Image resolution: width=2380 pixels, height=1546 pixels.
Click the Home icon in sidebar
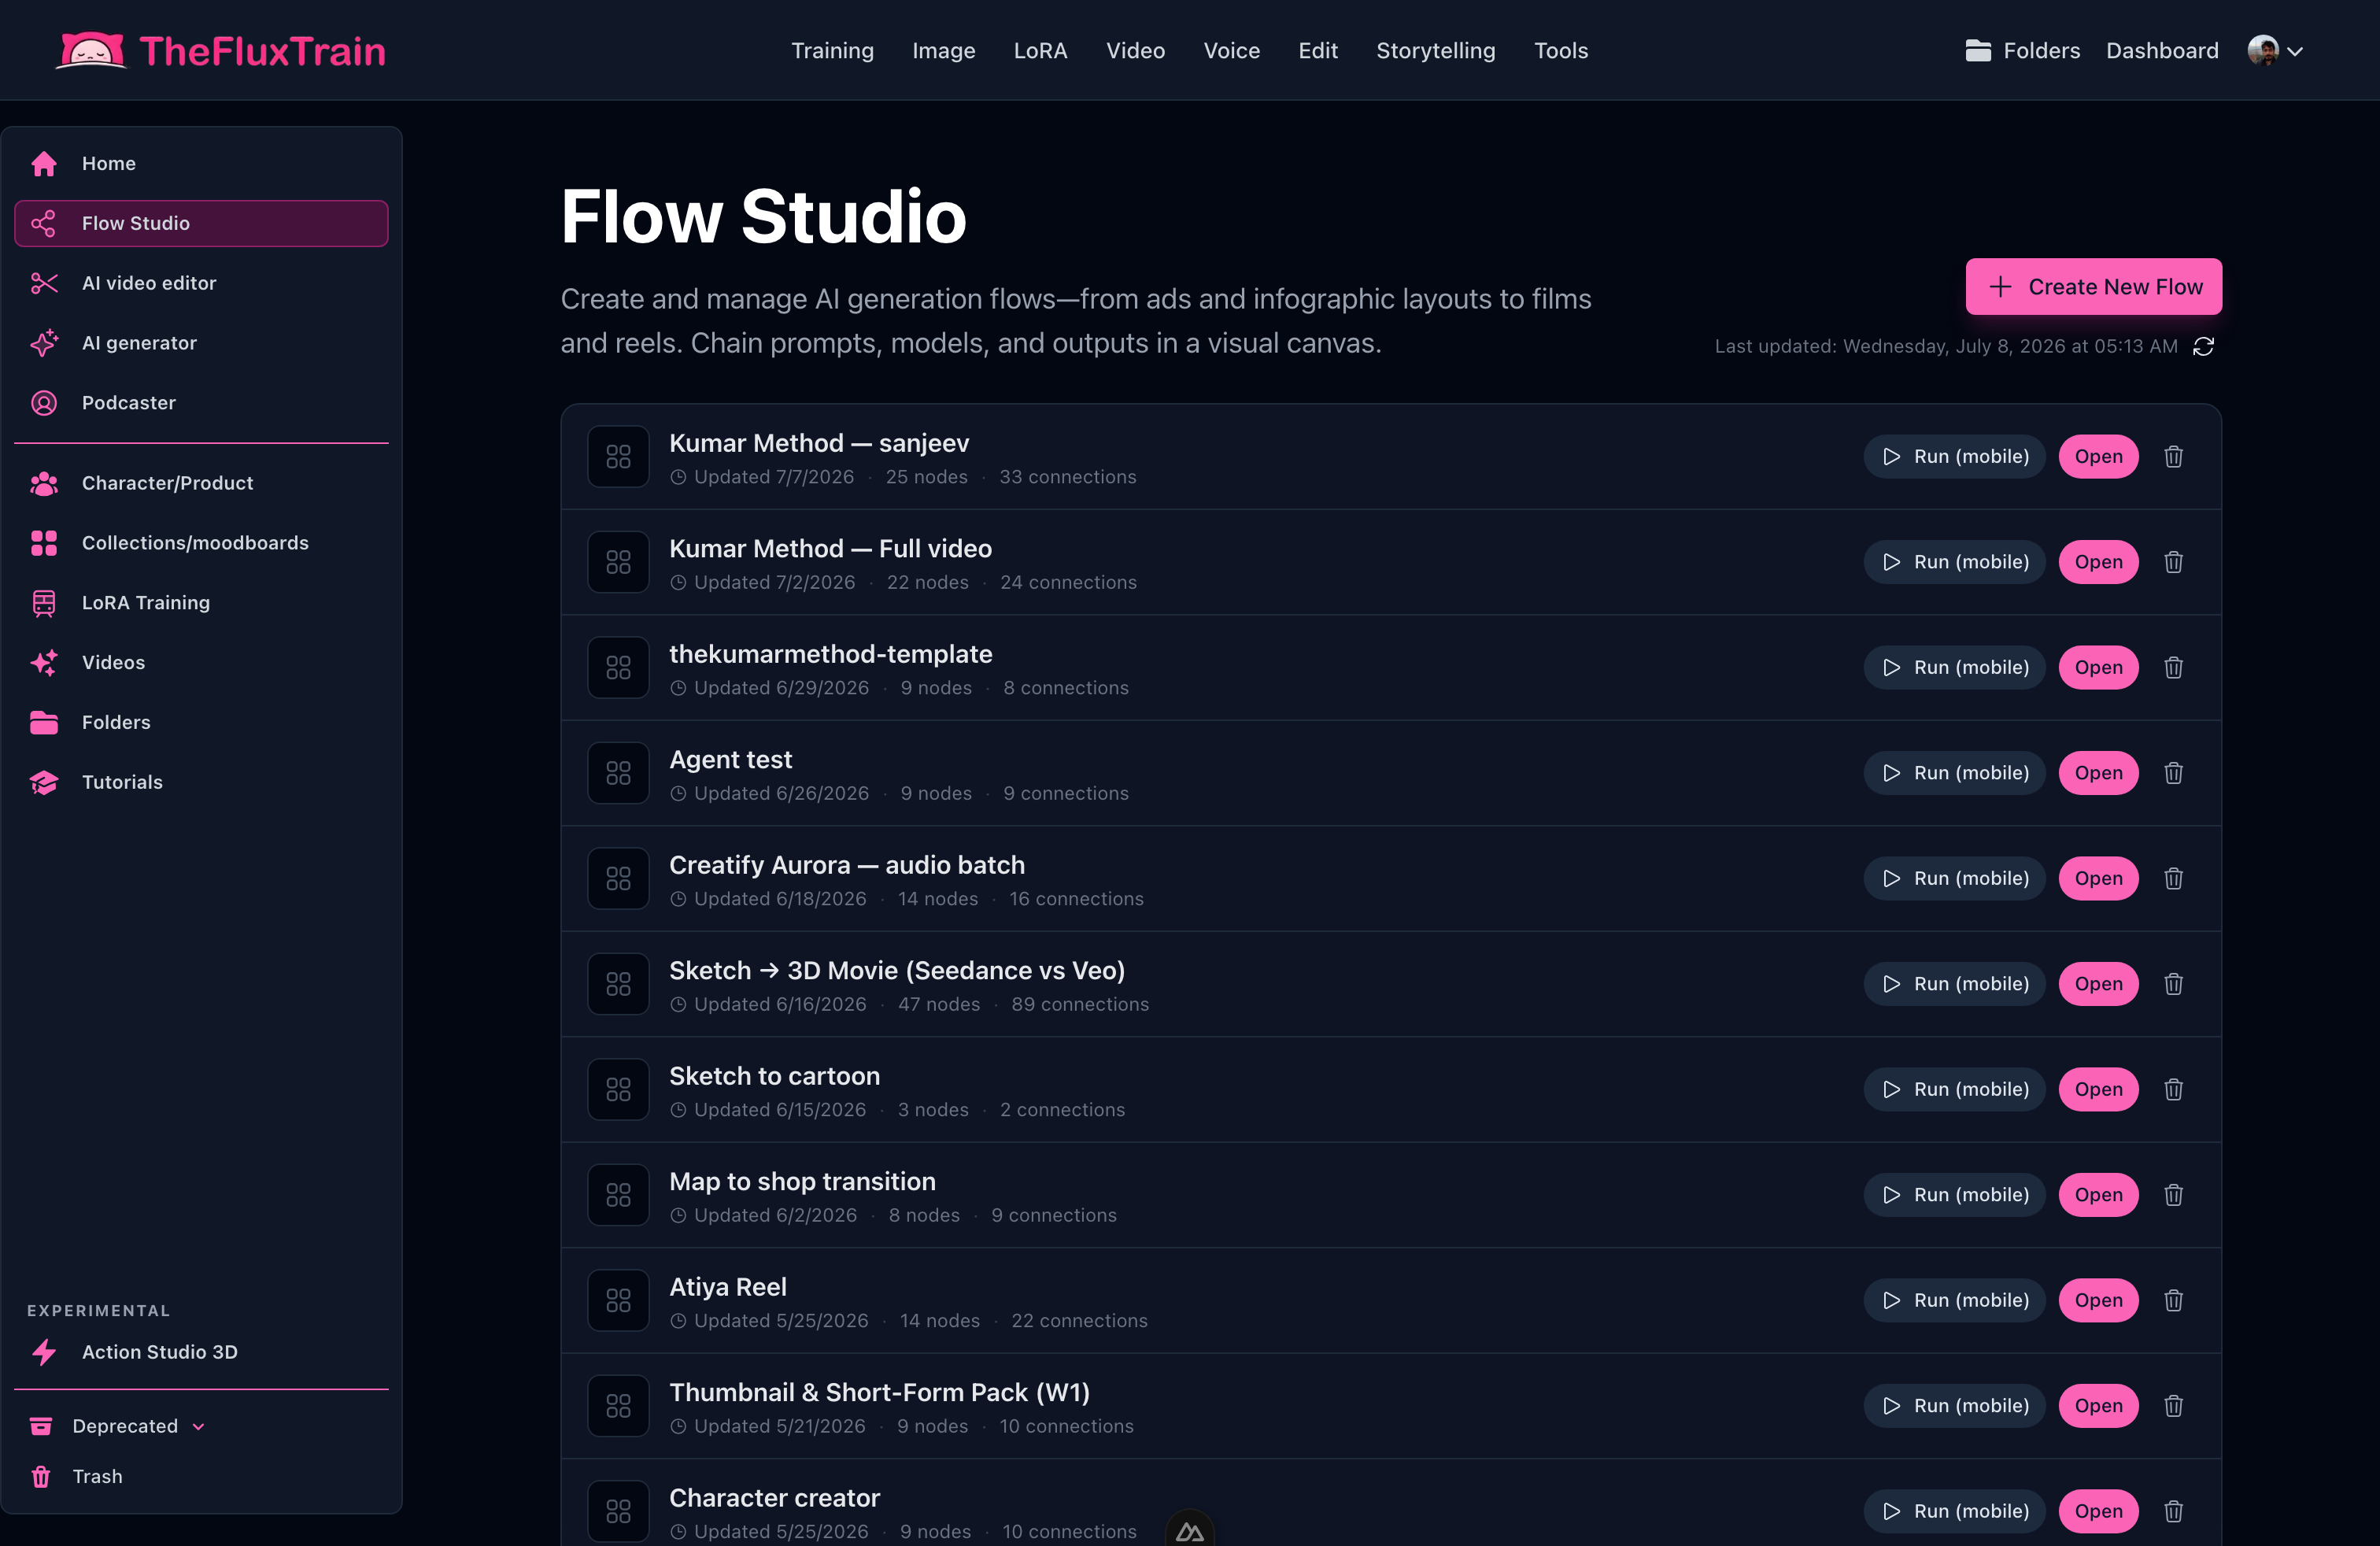[x=44, y=163]
